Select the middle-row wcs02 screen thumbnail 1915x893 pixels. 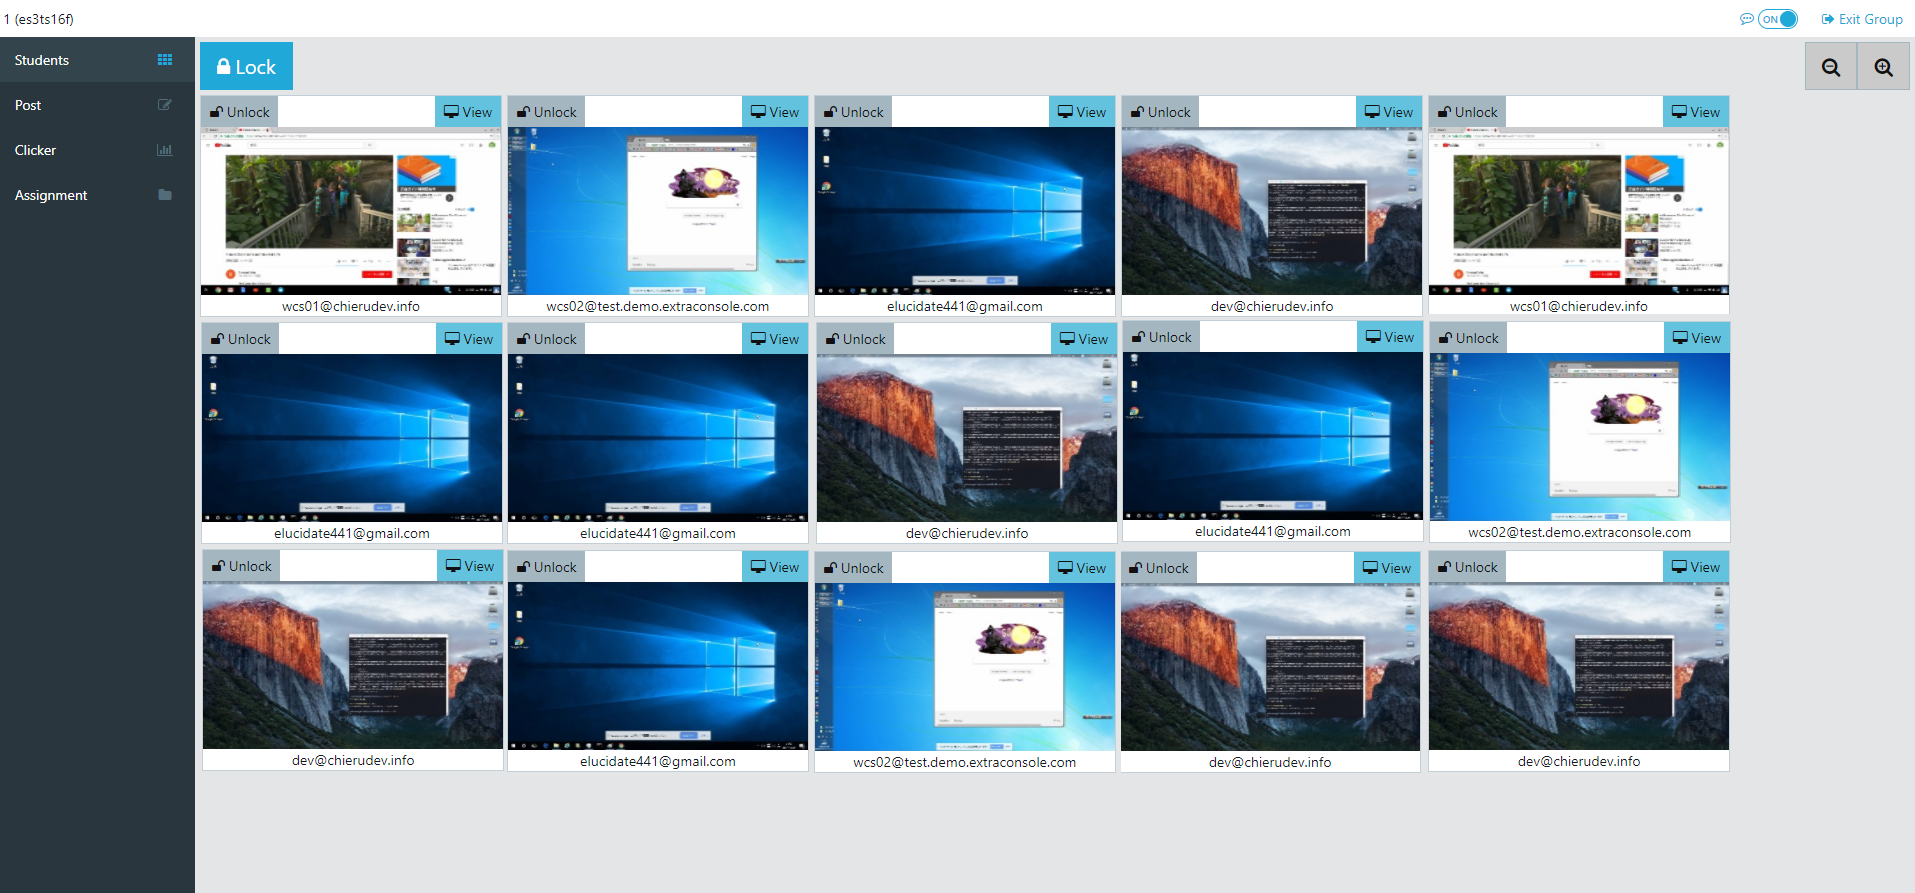click(x=1579, y=437)
